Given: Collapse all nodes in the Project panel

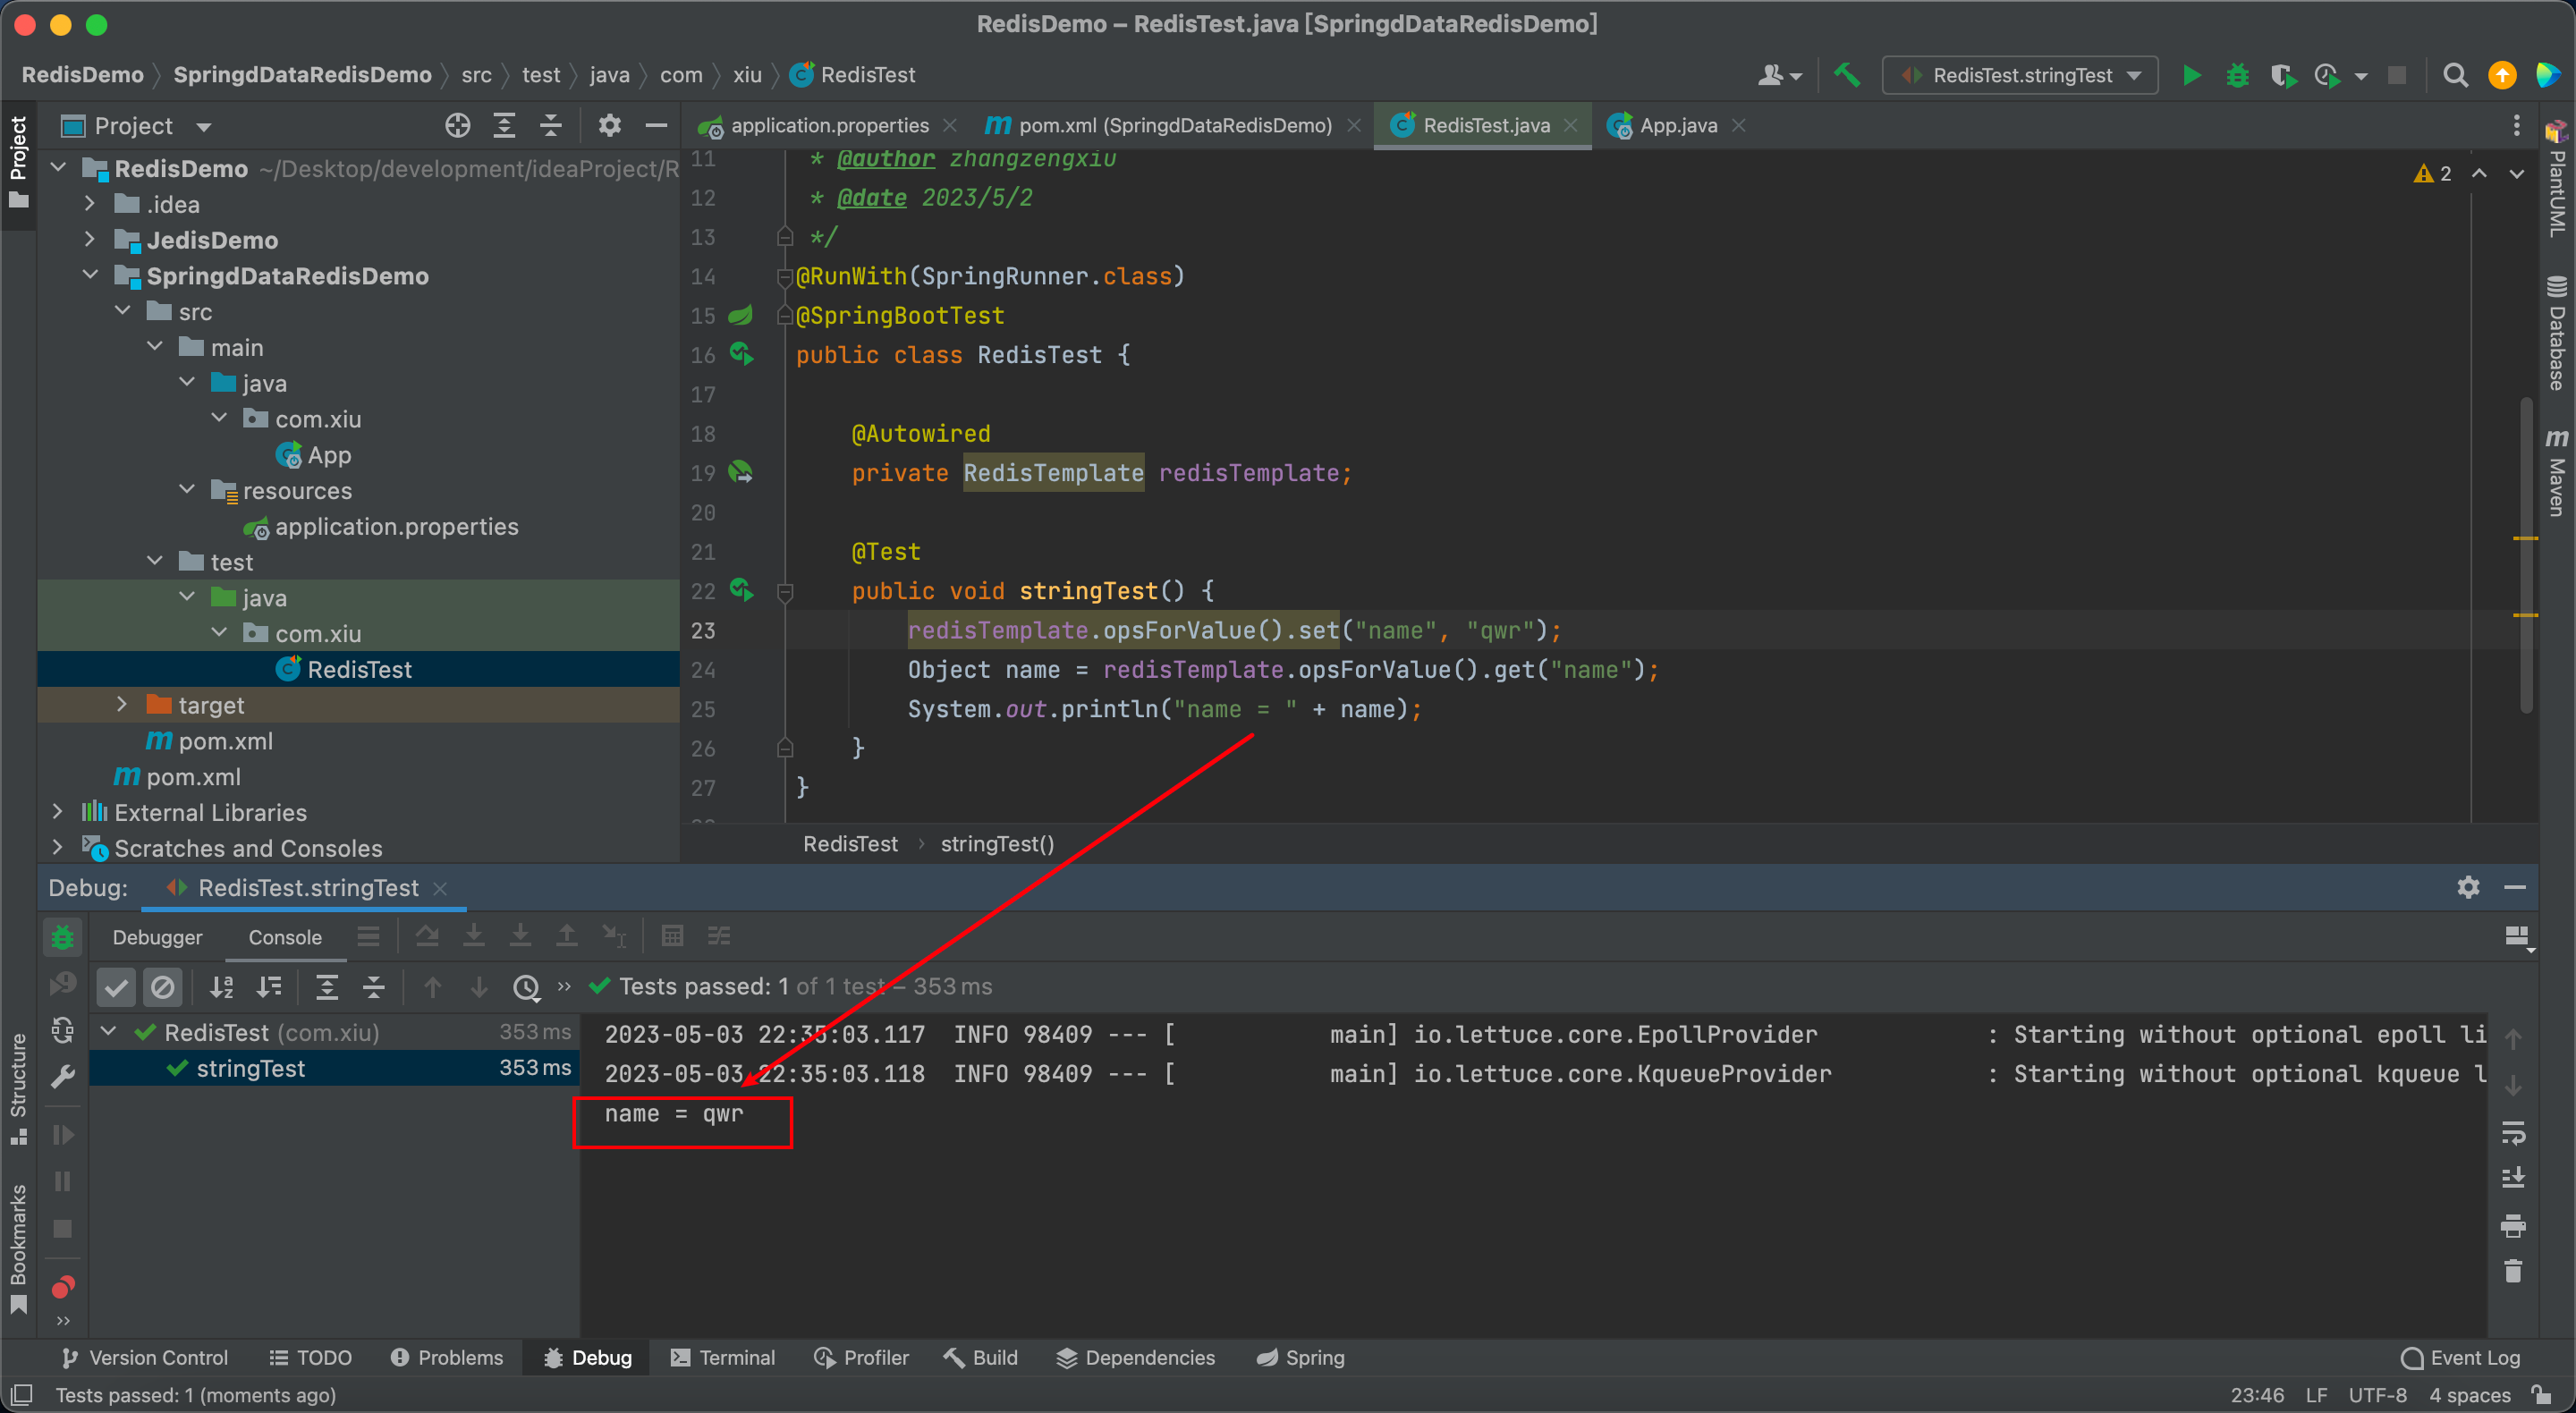Looking at the screenshot, I should tap(550, 125).
